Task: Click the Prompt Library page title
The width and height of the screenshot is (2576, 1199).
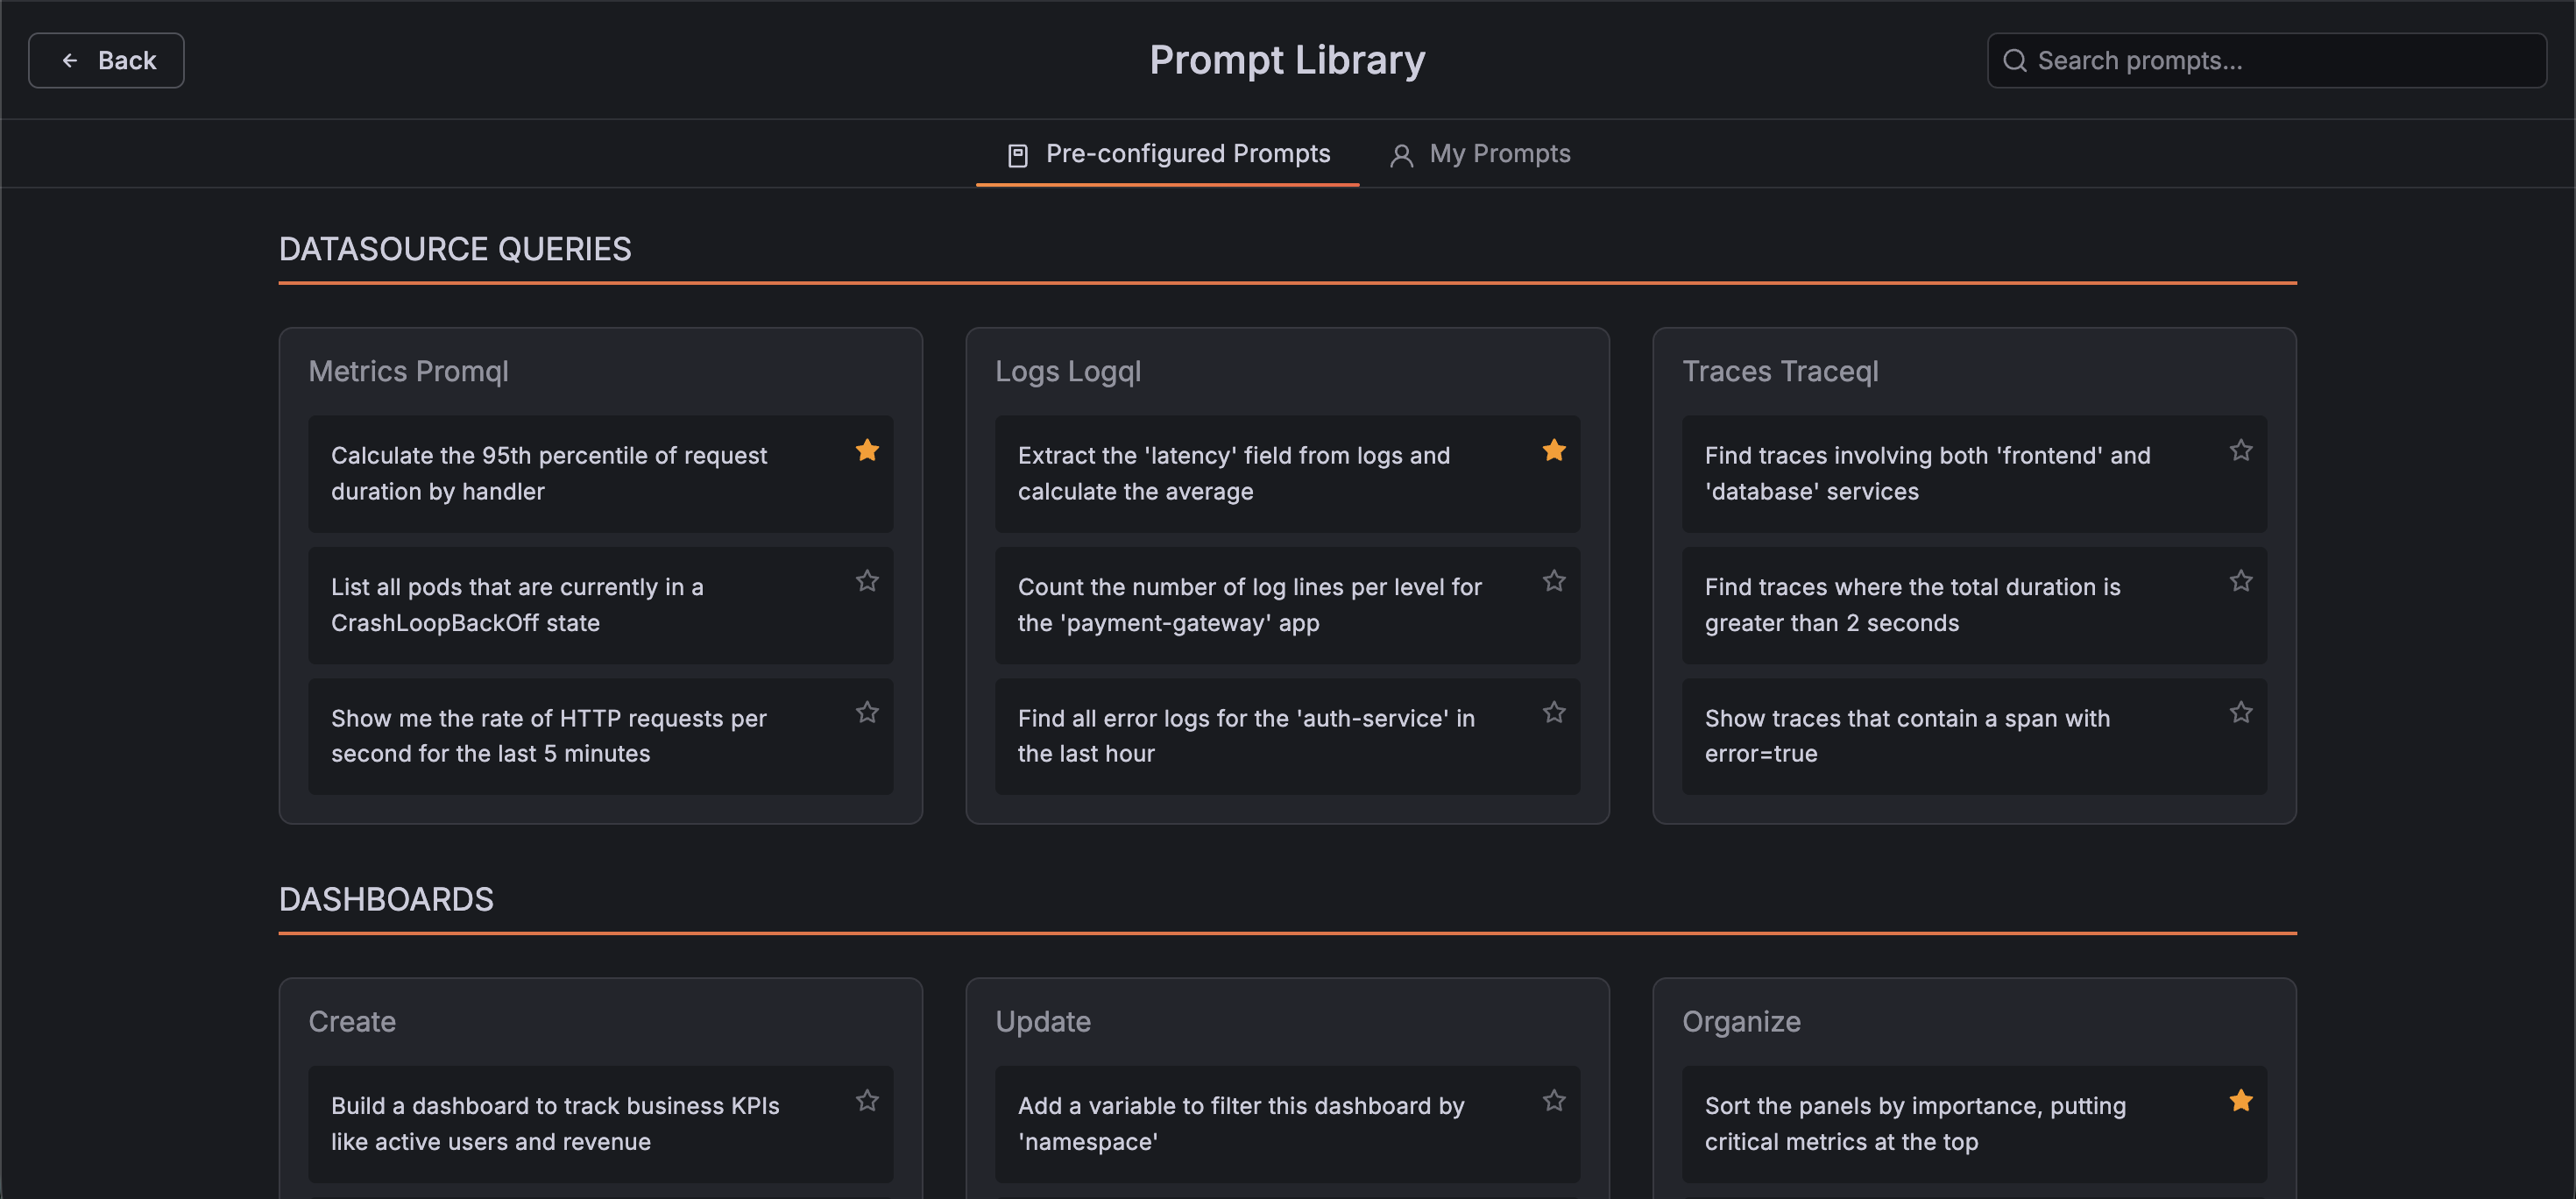Action: pyautogui.click(x=1287, y=60)
